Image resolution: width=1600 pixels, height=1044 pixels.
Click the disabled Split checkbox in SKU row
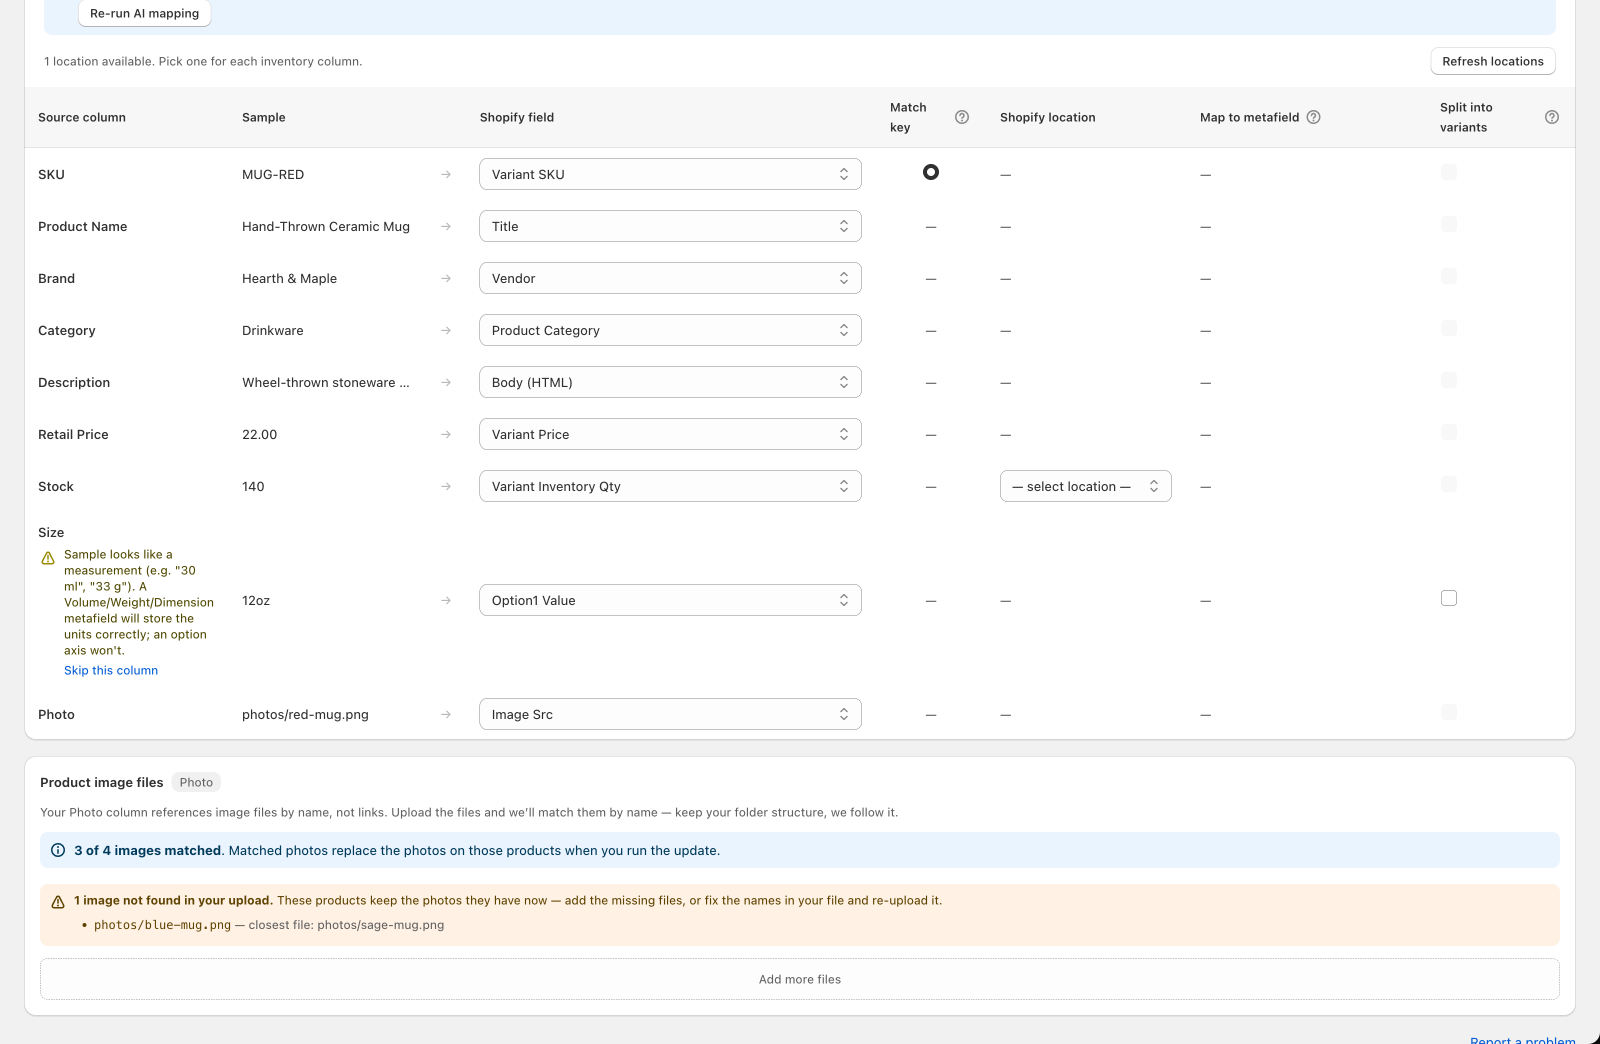pyautogui.click(x=1449, y=172)
